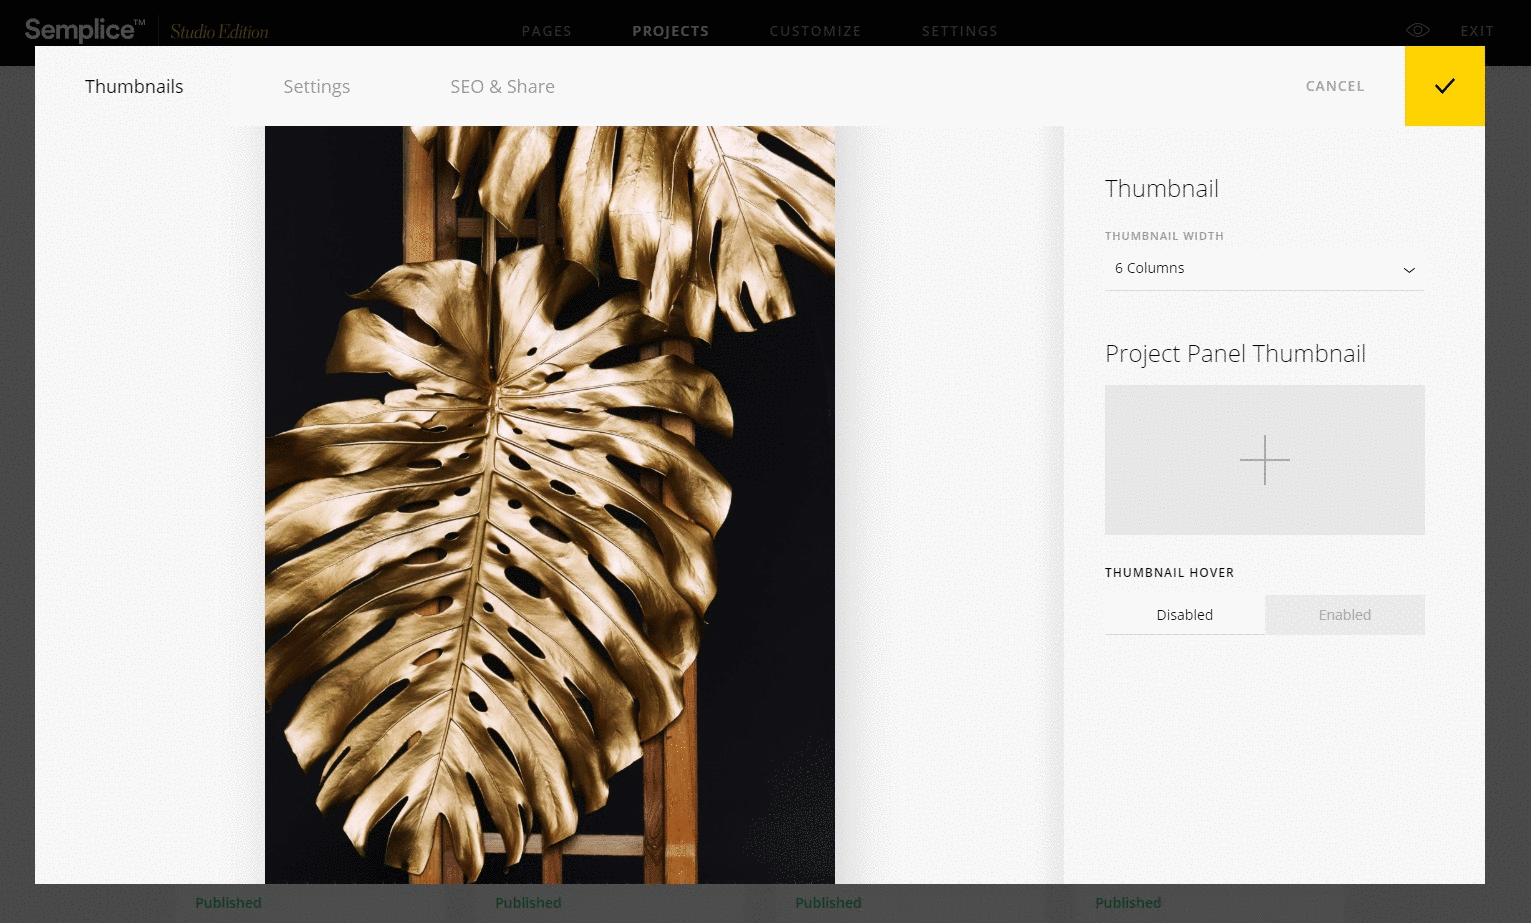Switch to the Settings tab

click(316, 87)
